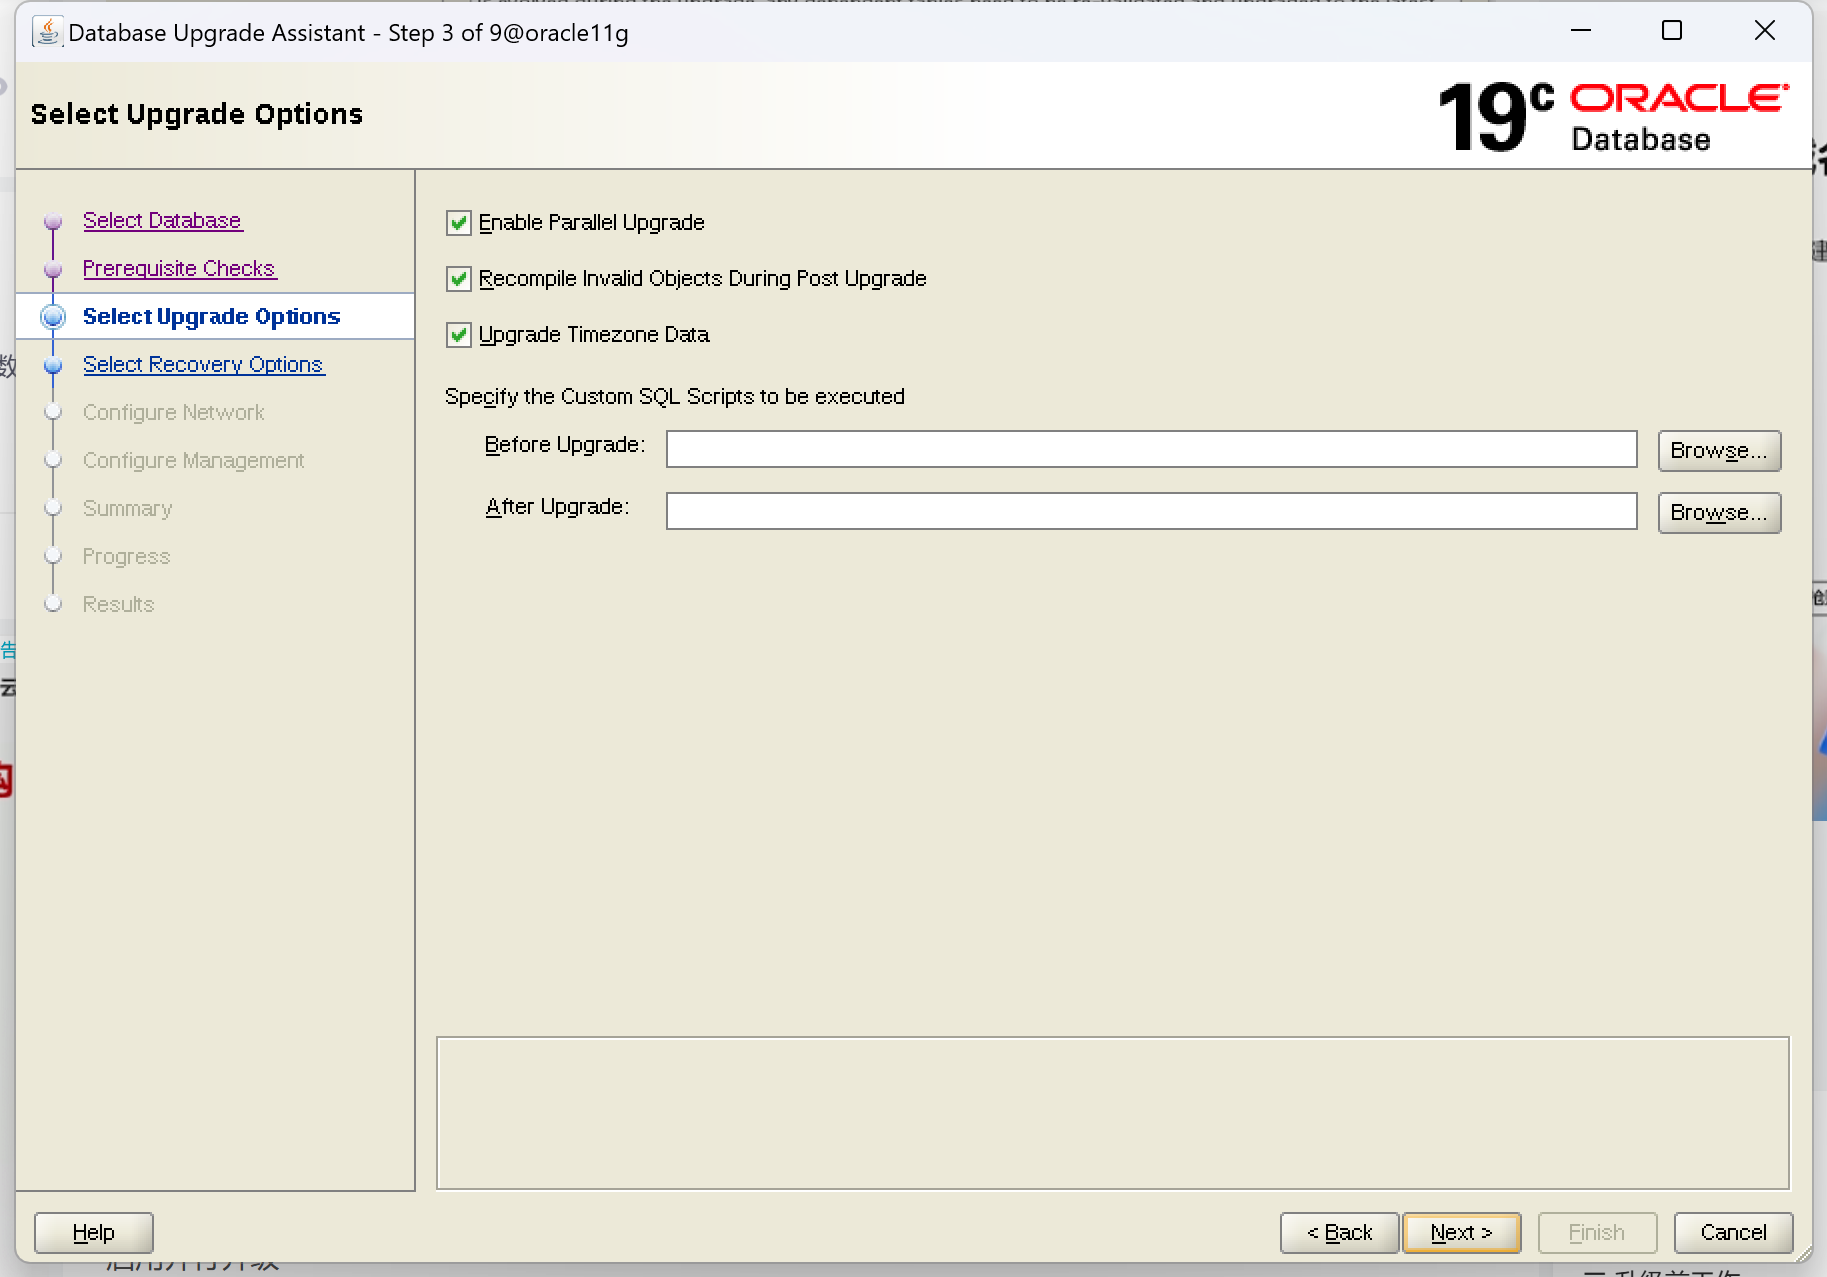Browse for After Upgrade SQL script
The width and height of the screenshot is (1827, 1277).
point(1718,513)
